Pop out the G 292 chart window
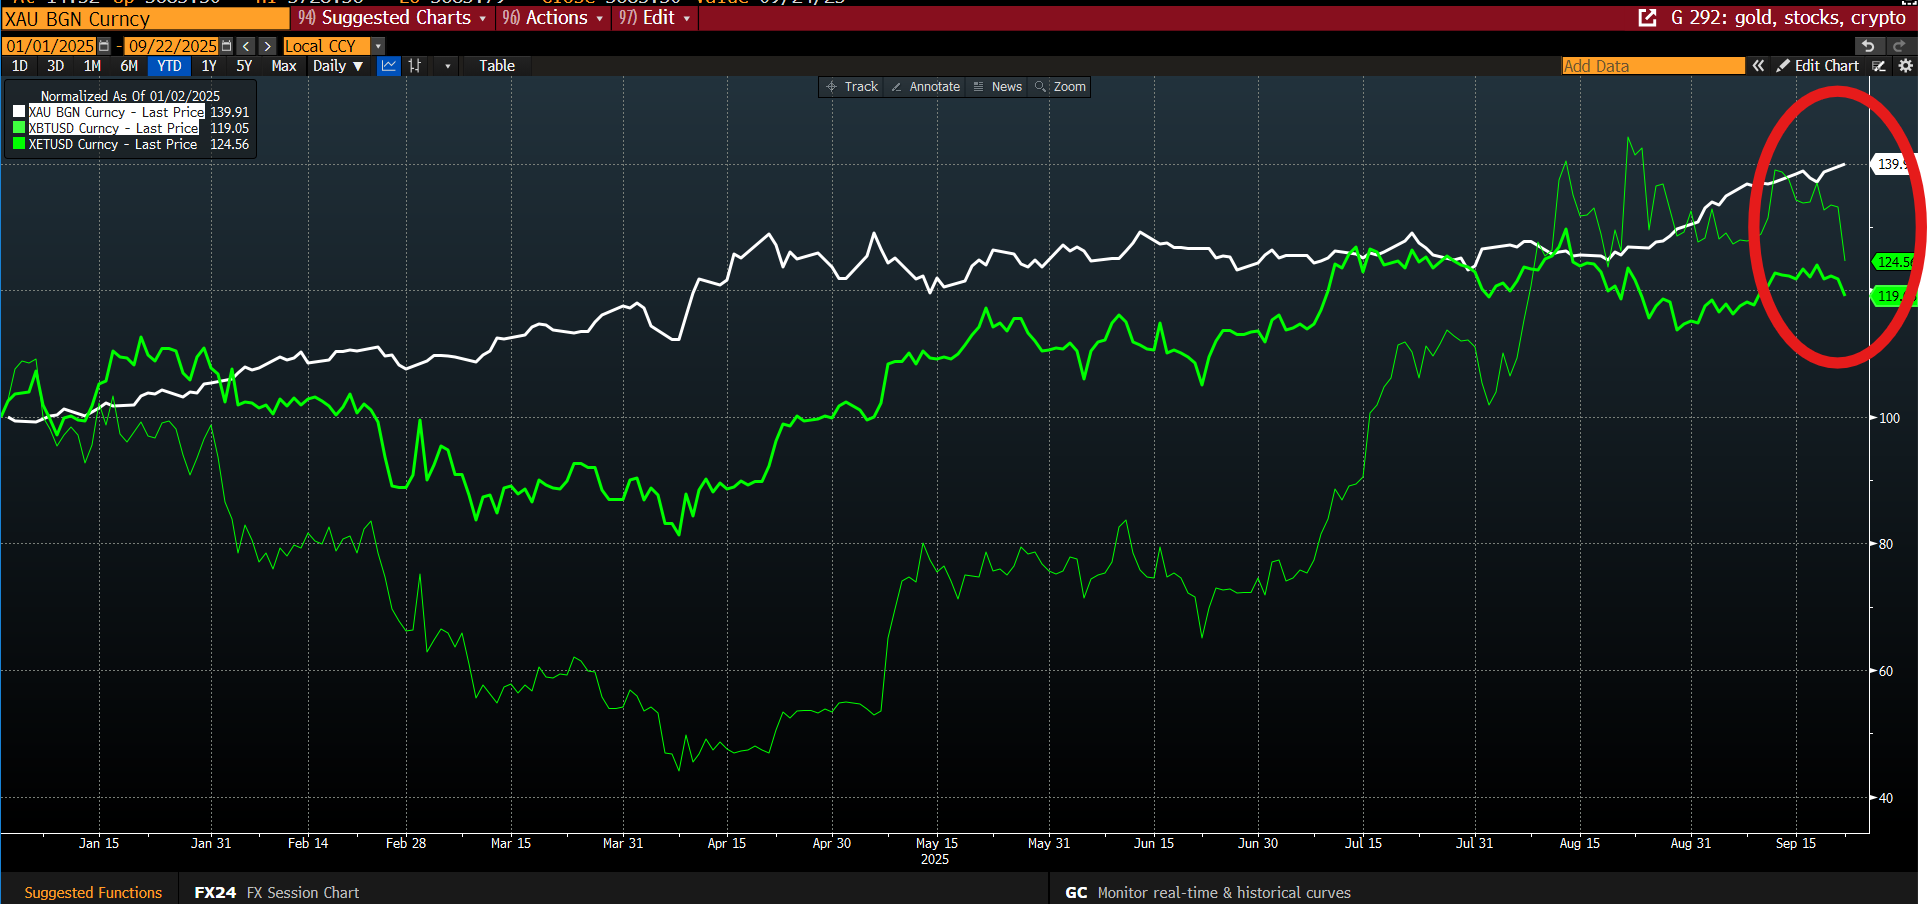 coord(1647,18)
